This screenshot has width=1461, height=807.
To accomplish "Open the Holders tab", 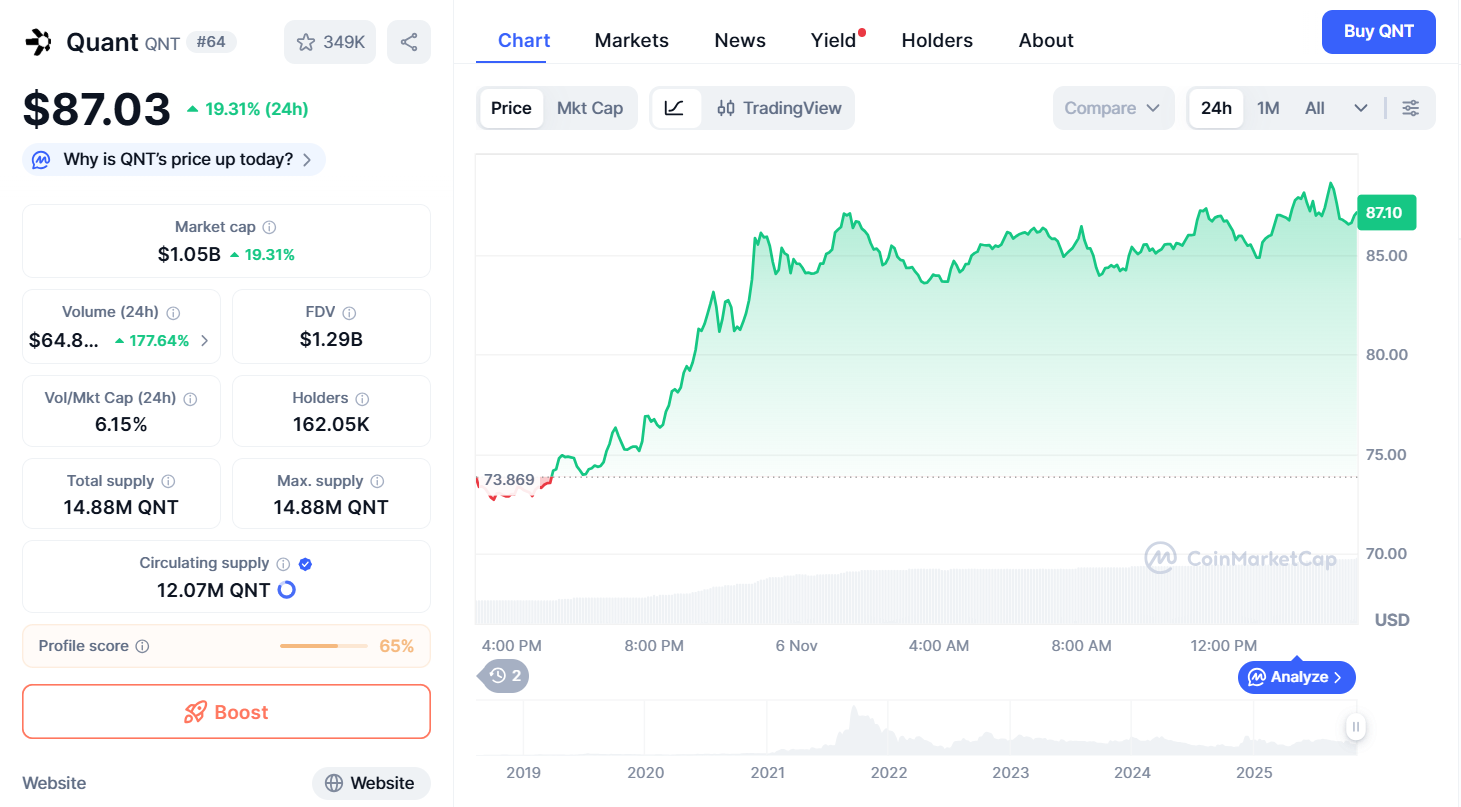I will (936, 40).
